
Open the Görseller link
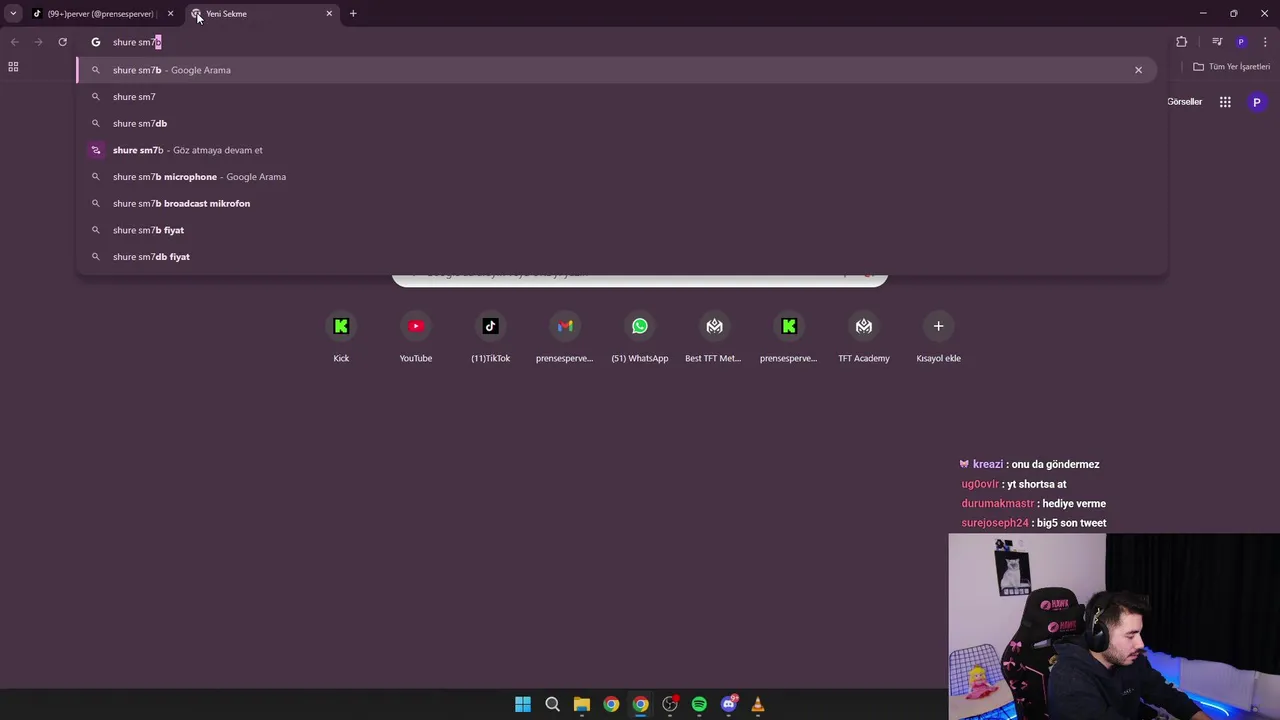[1184, 102]
